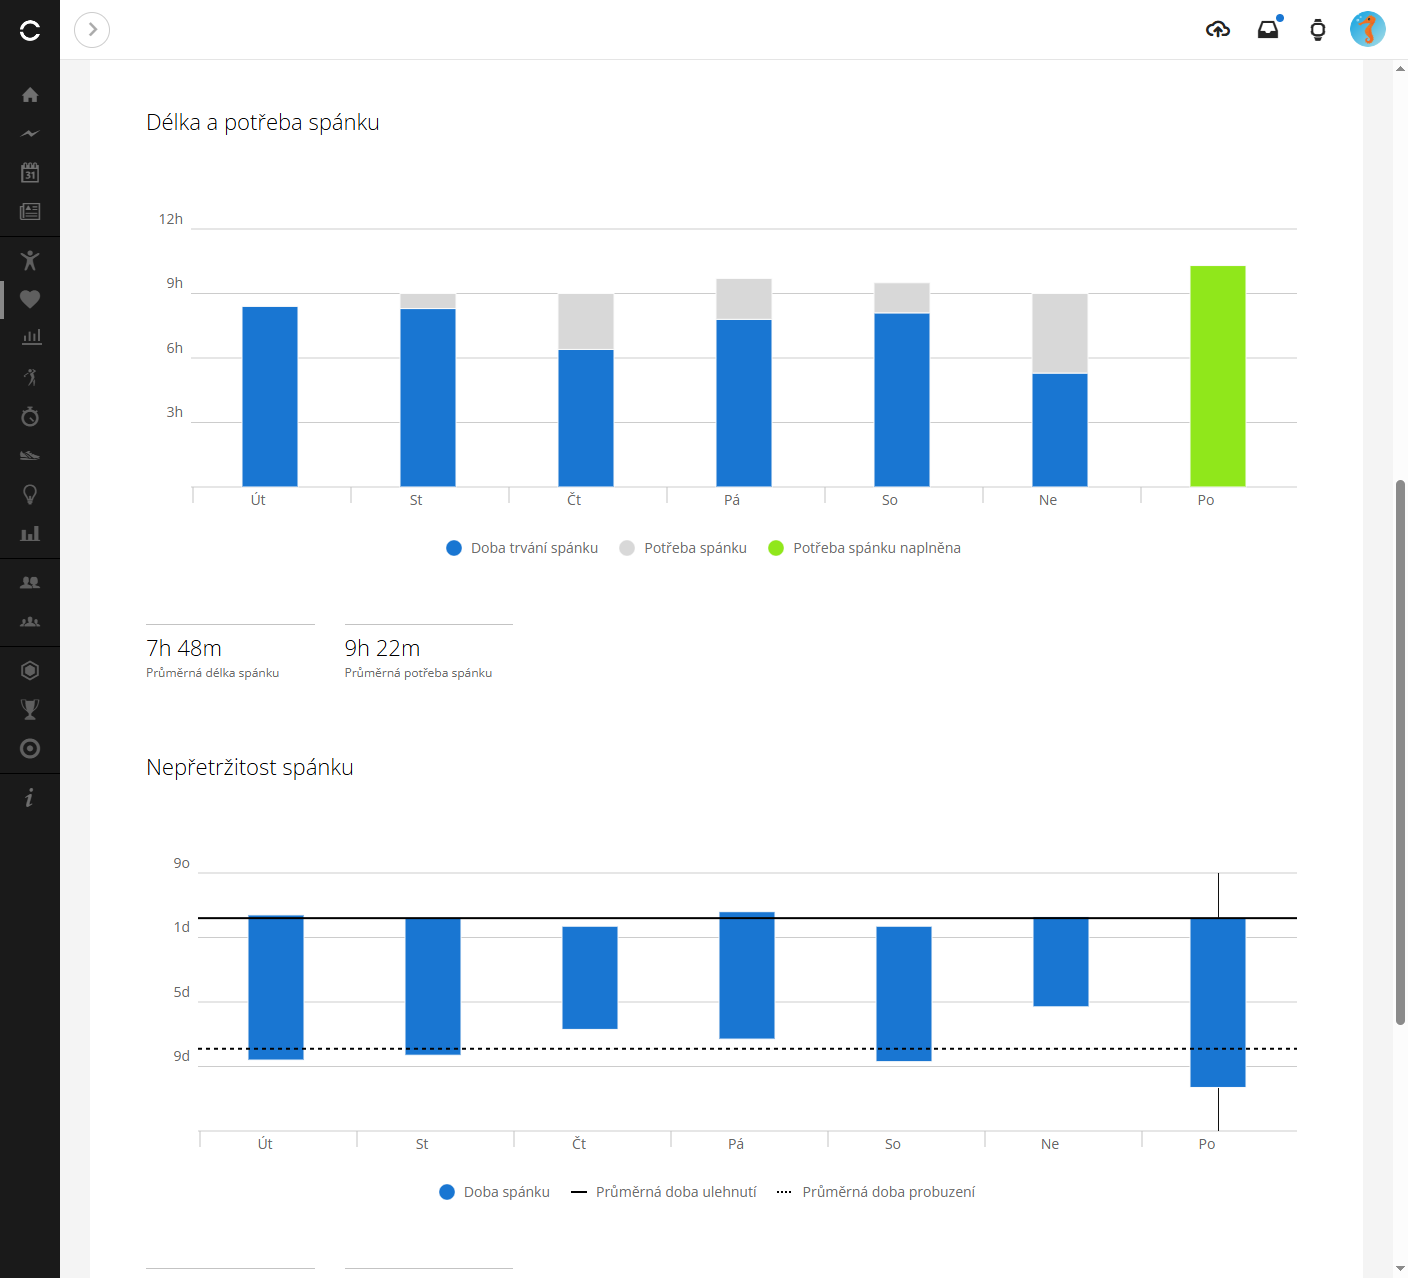This screenshot has width=1408, height=1278.
Task: Click the running shoe icon in the sidebar
Action: coord(30,455)
